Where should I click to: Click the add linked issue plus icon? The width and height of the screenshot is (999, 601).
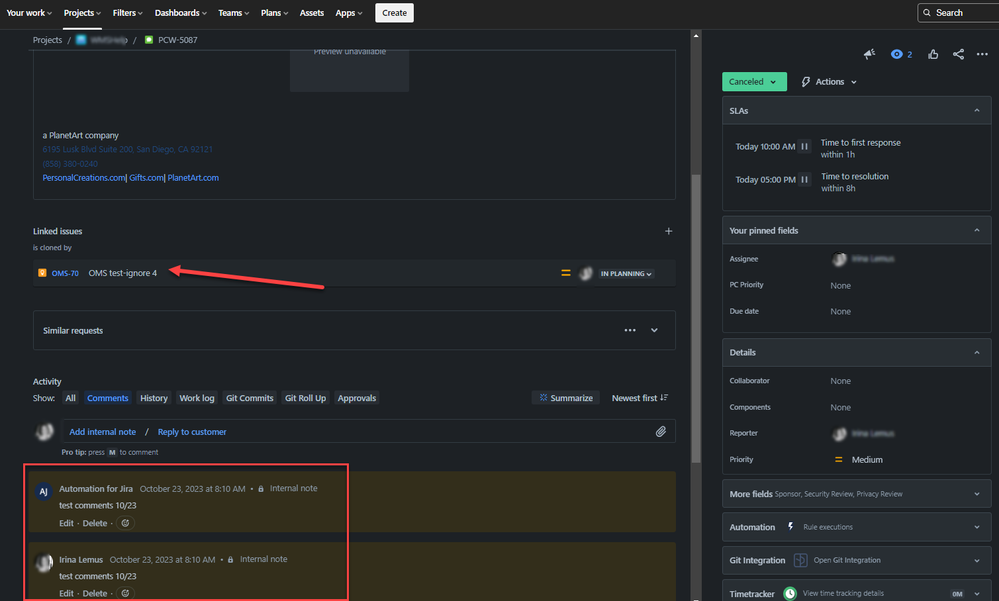[x=668, y=231]
